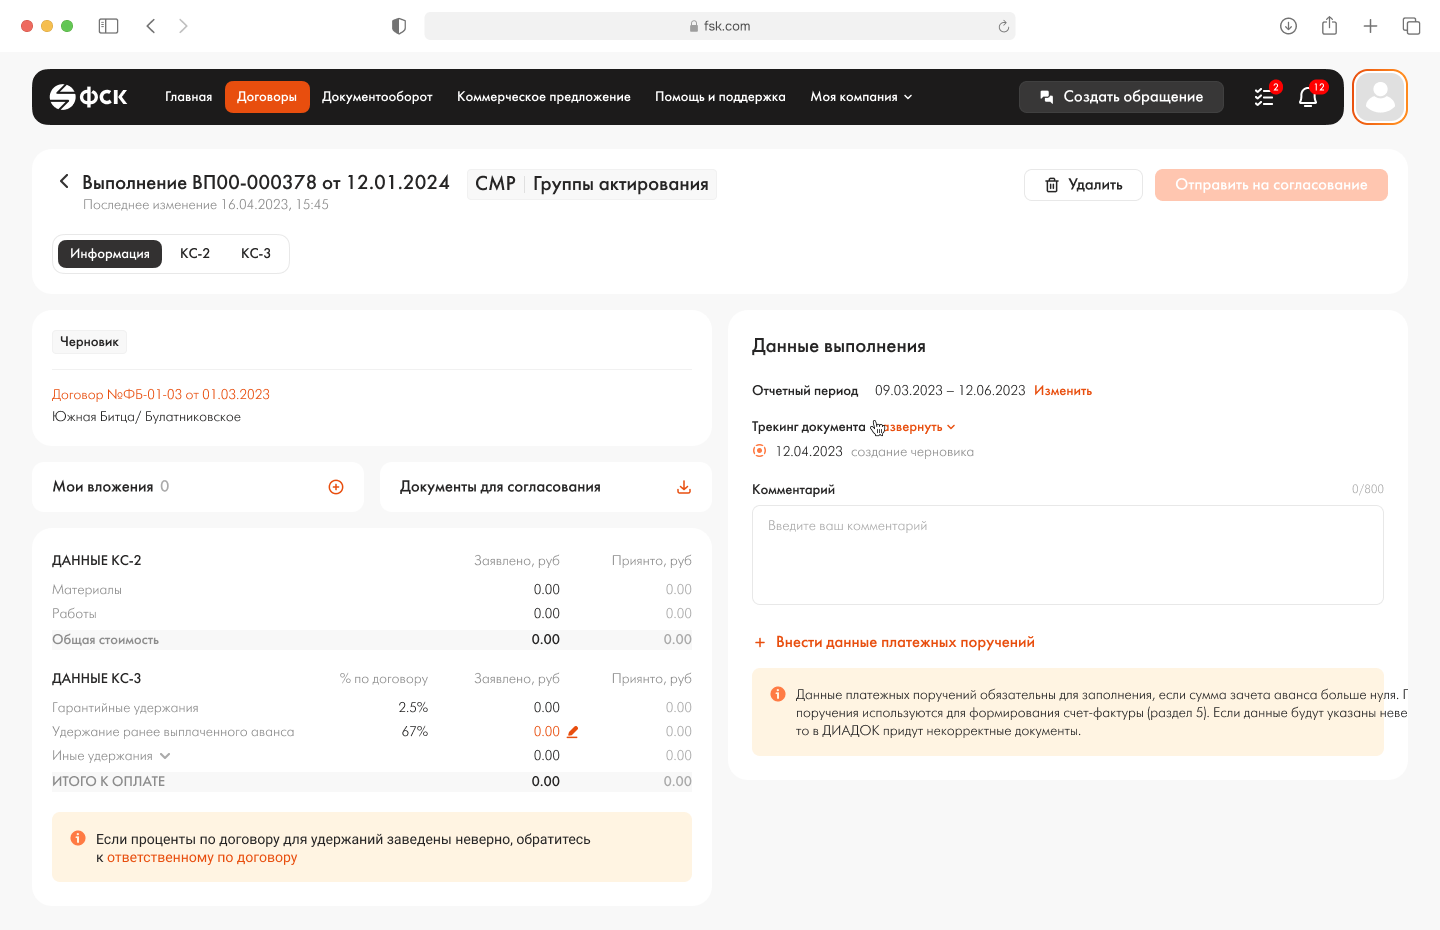Switch to the КС-3 tab
This screenshot has width=1440, height=930.
[x=256, y=254]
